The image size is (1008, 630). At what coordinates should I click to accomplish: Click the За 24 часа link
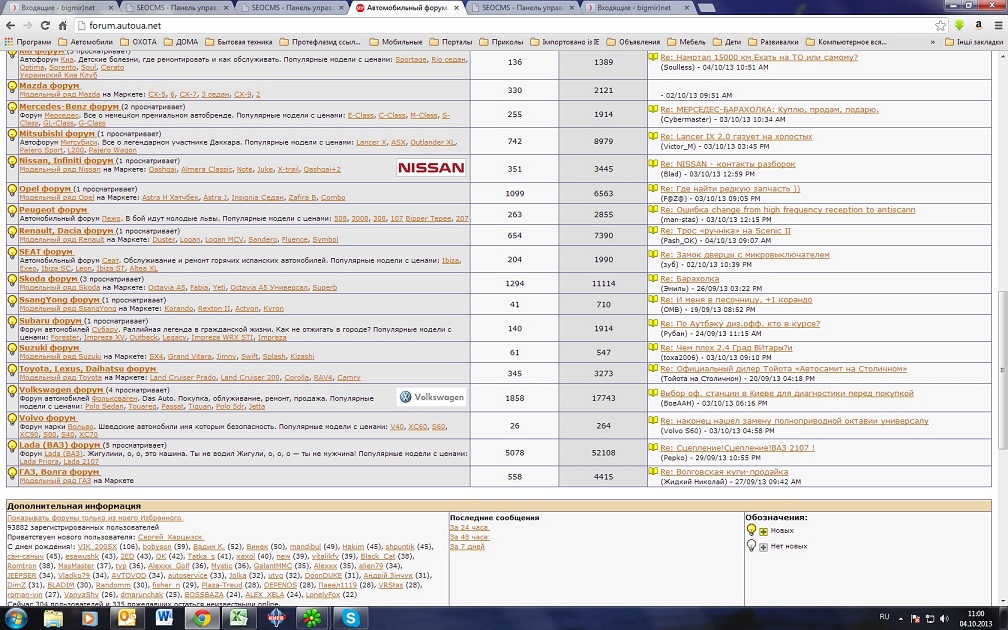click(x=468, y=527)
